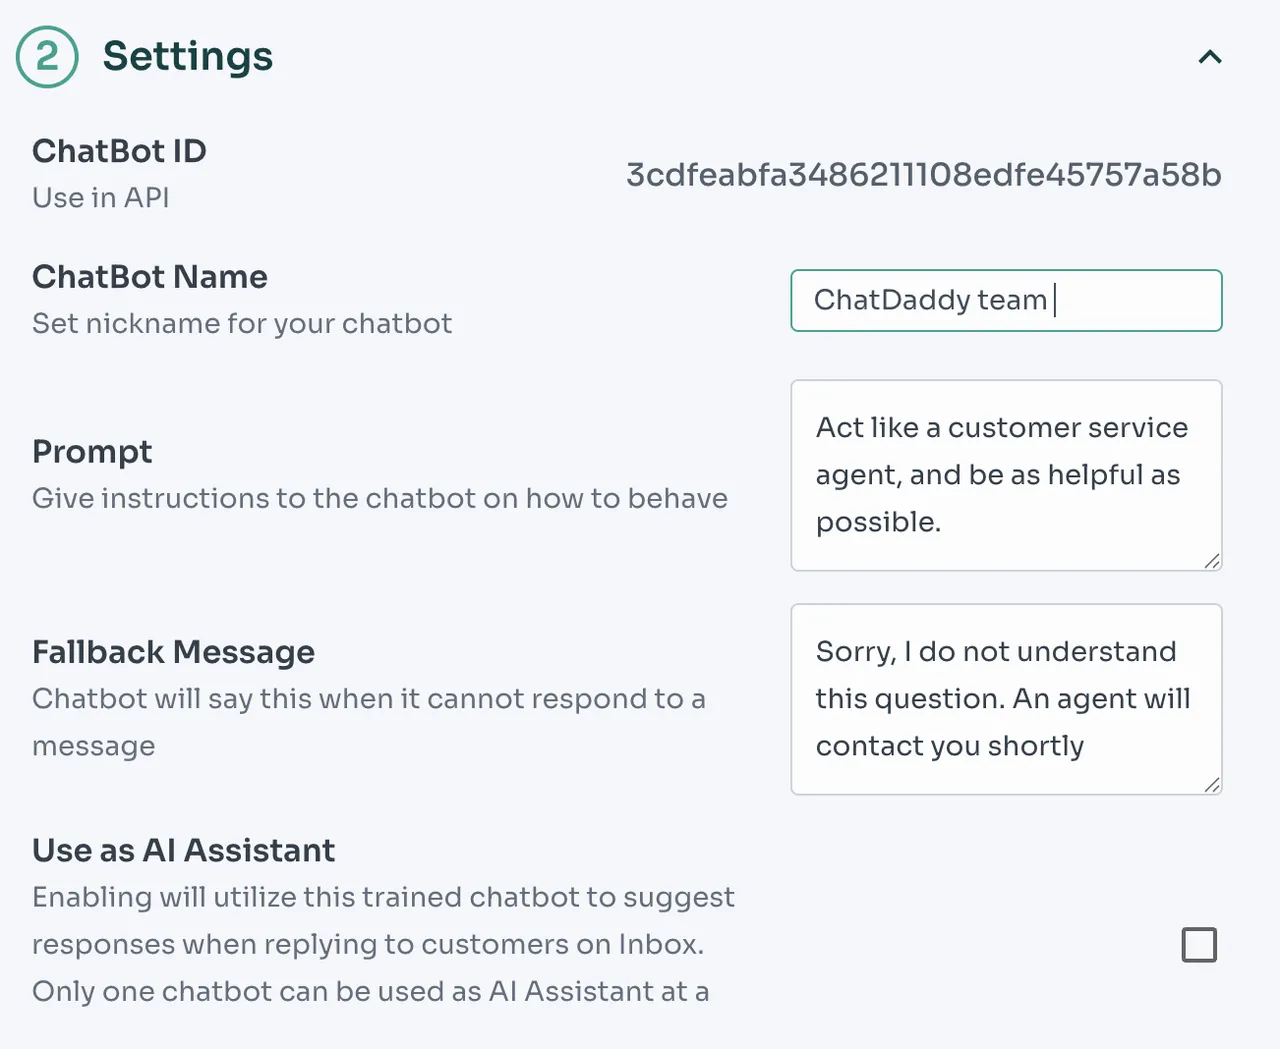Click the "Use in API" subtitle text
This screenshot has width=1280, height=1049.
click(x=100, y=198)
